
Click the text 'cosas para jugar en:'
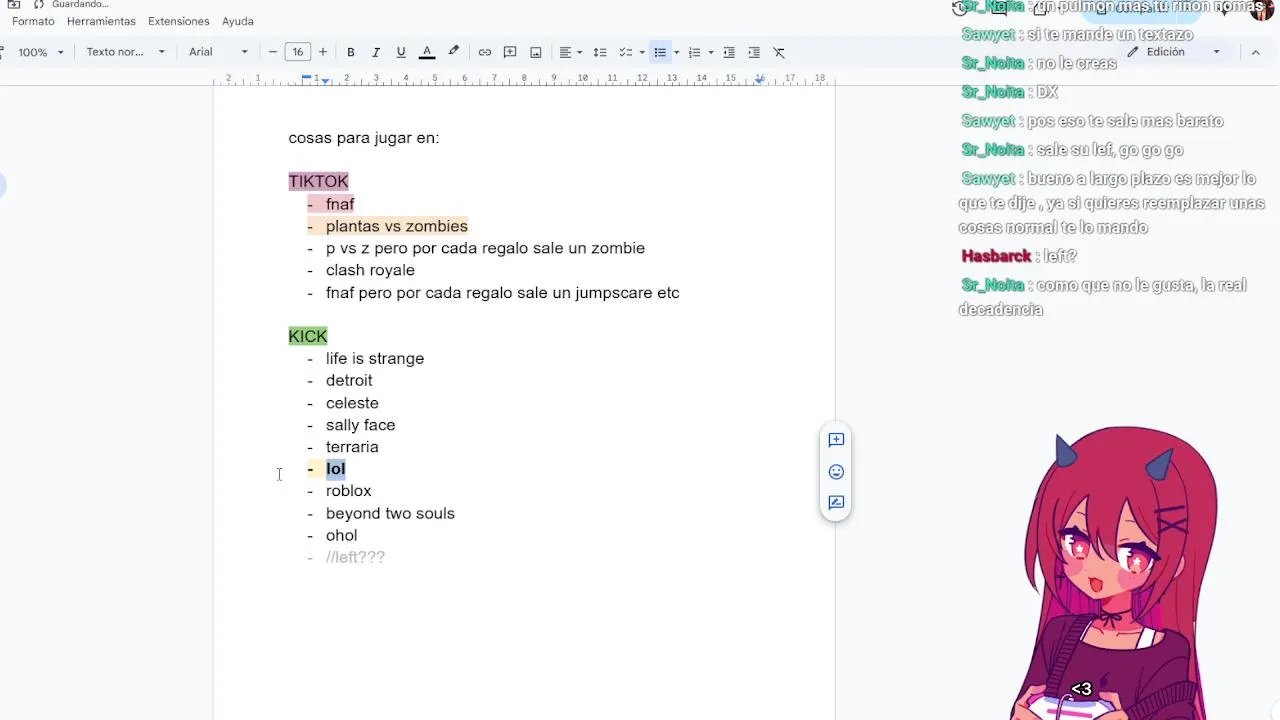364,138
